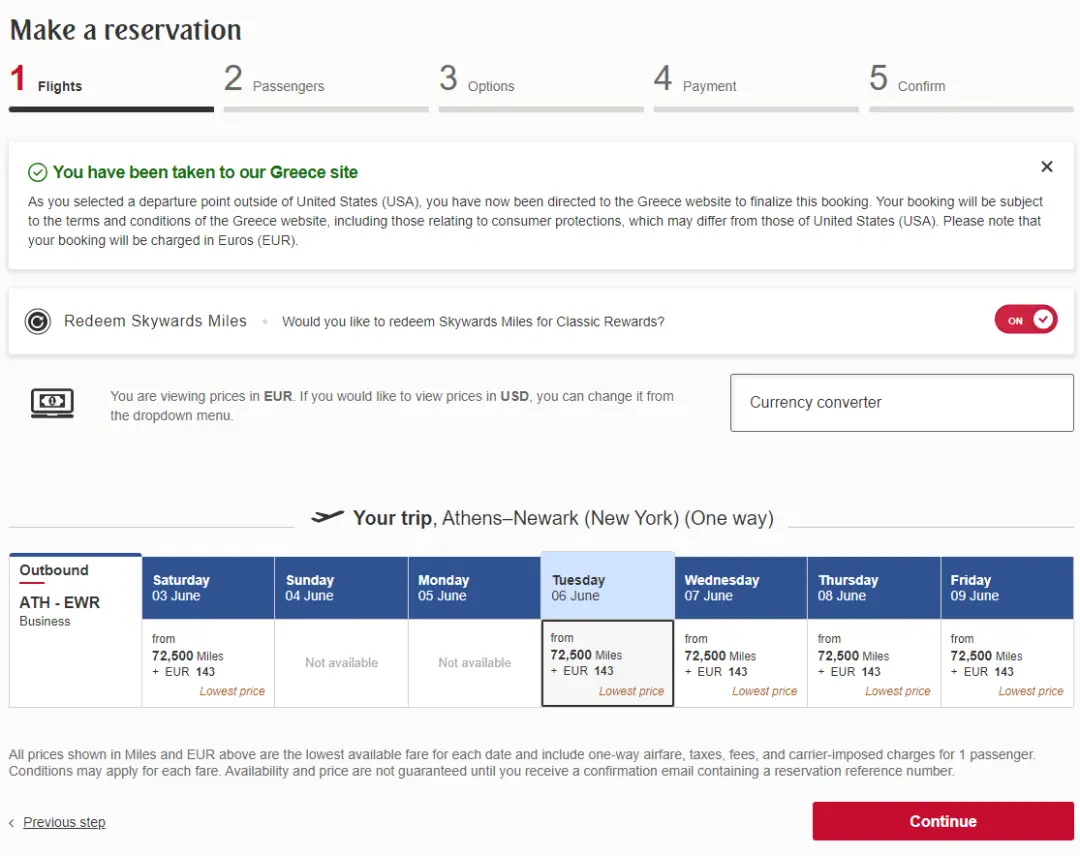The height and width of the screenshot is (856, 1080).
Task: Pick Wednesday 07 June fare option
Action: (740, 663)
